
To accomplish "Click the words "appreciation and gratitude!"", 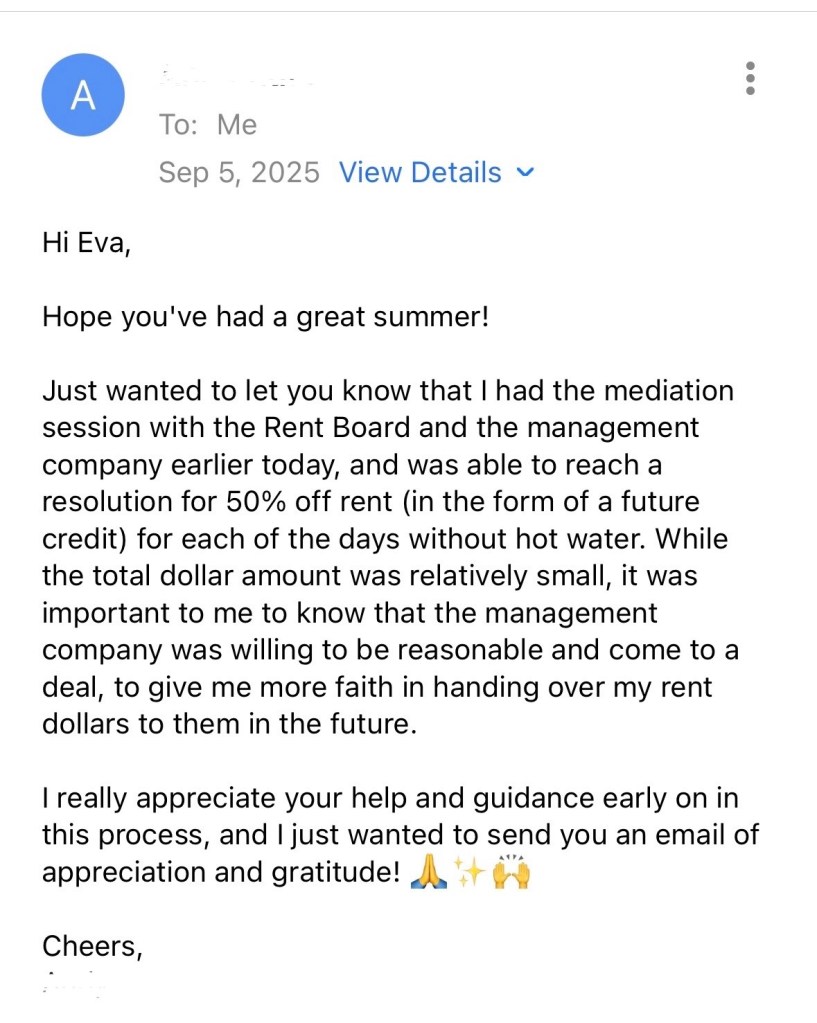I will tap(221, 873).
